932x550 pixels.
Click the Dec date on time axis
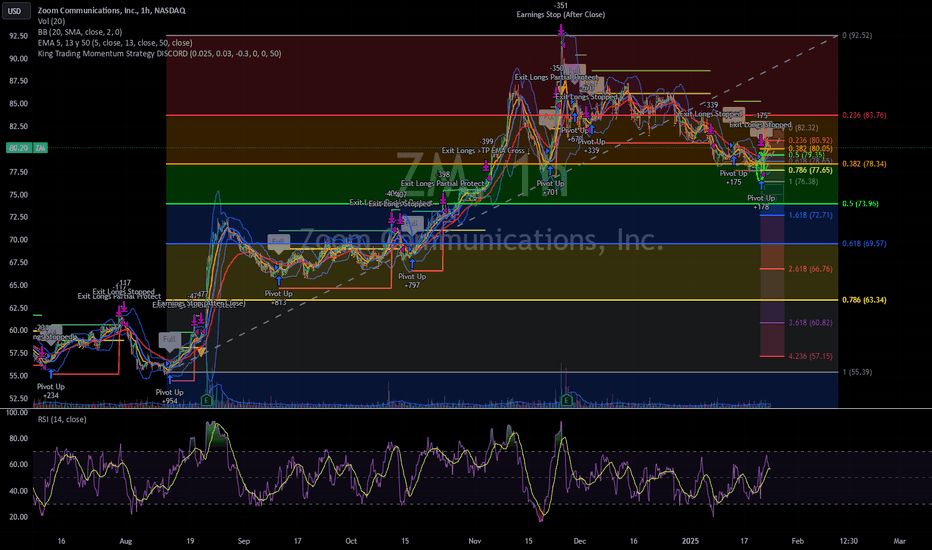point(580,541)
